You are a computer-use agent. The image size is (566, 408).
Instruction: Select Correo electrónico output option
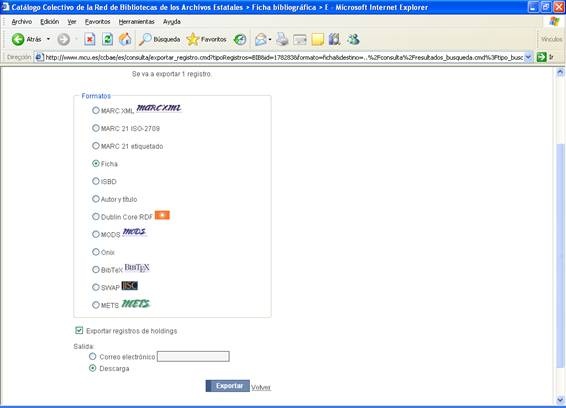[93, 356]
